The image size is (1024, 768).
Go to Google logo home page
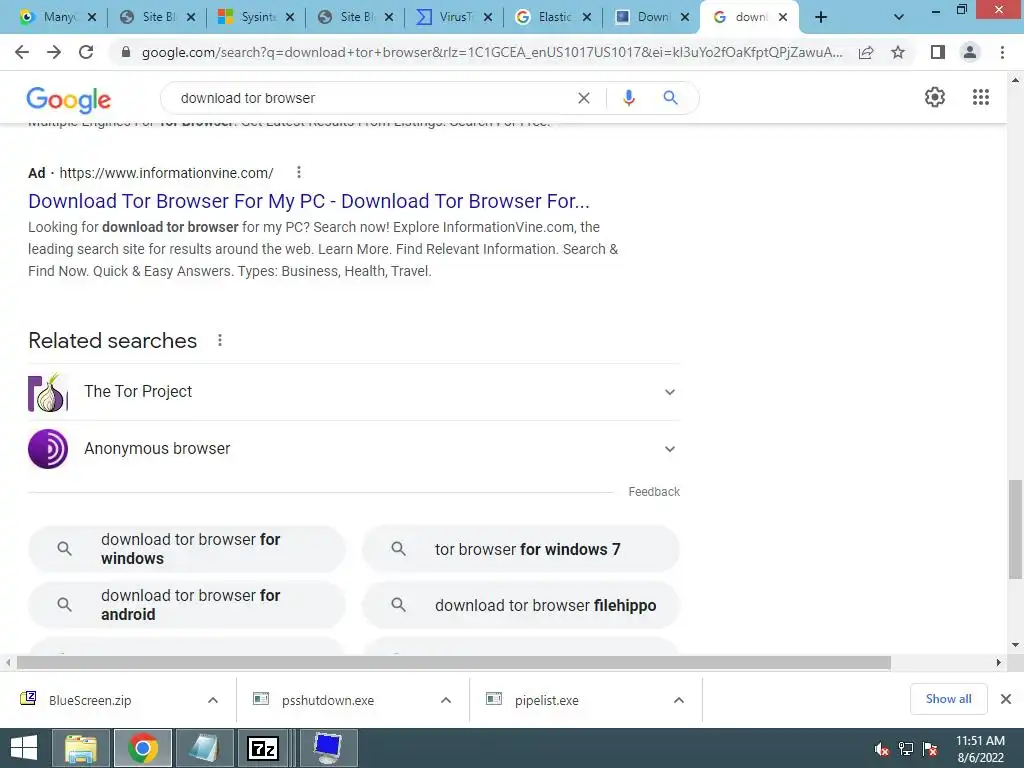[x=69, y=99]
